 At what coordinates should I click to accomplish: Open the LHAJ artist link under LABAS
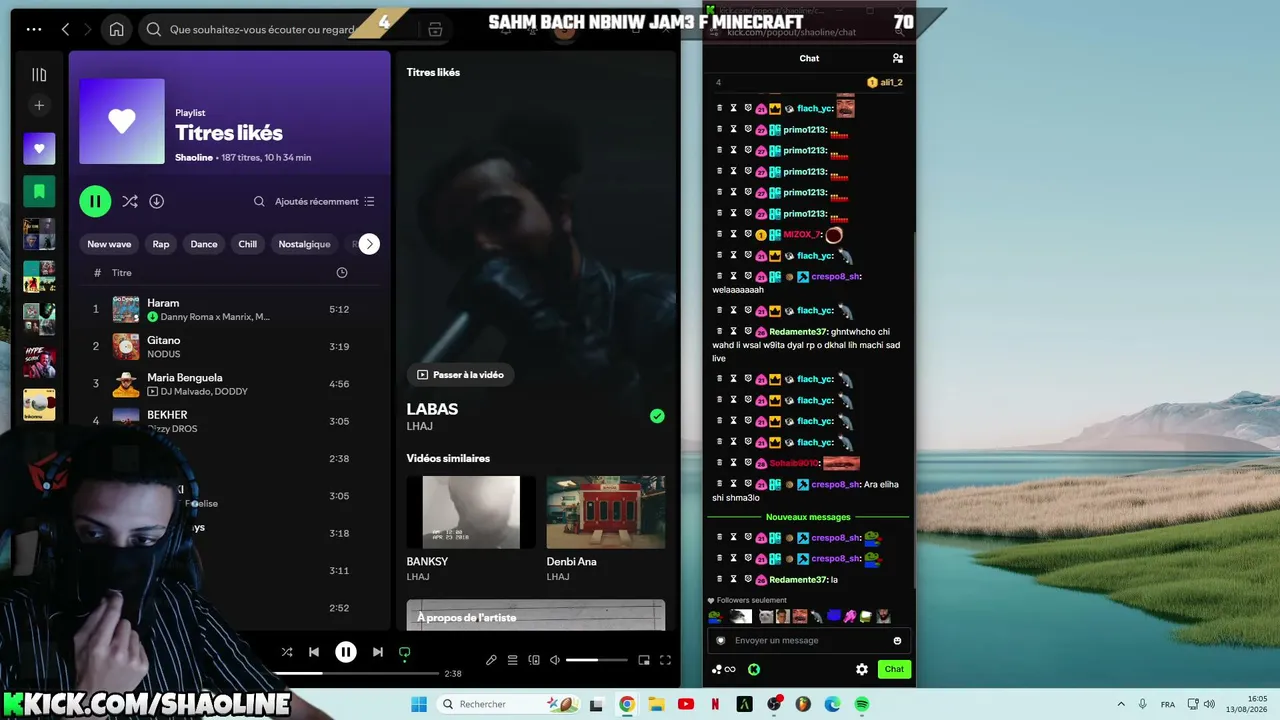pyautogui.click(x=419, y=426)
